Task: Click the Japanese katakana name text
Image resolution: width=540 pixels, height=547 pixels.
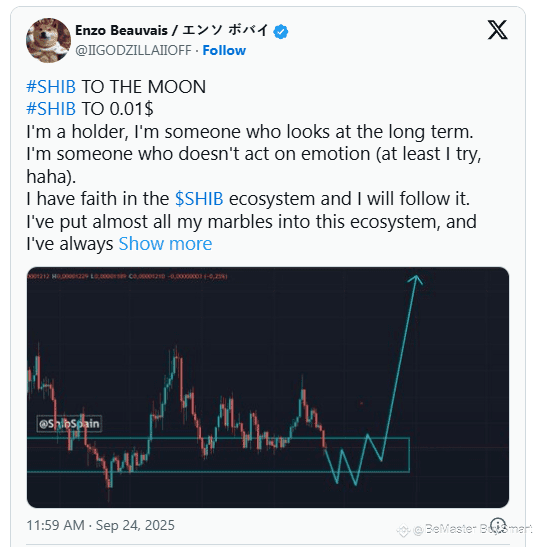Action: [x=226, y=30]
